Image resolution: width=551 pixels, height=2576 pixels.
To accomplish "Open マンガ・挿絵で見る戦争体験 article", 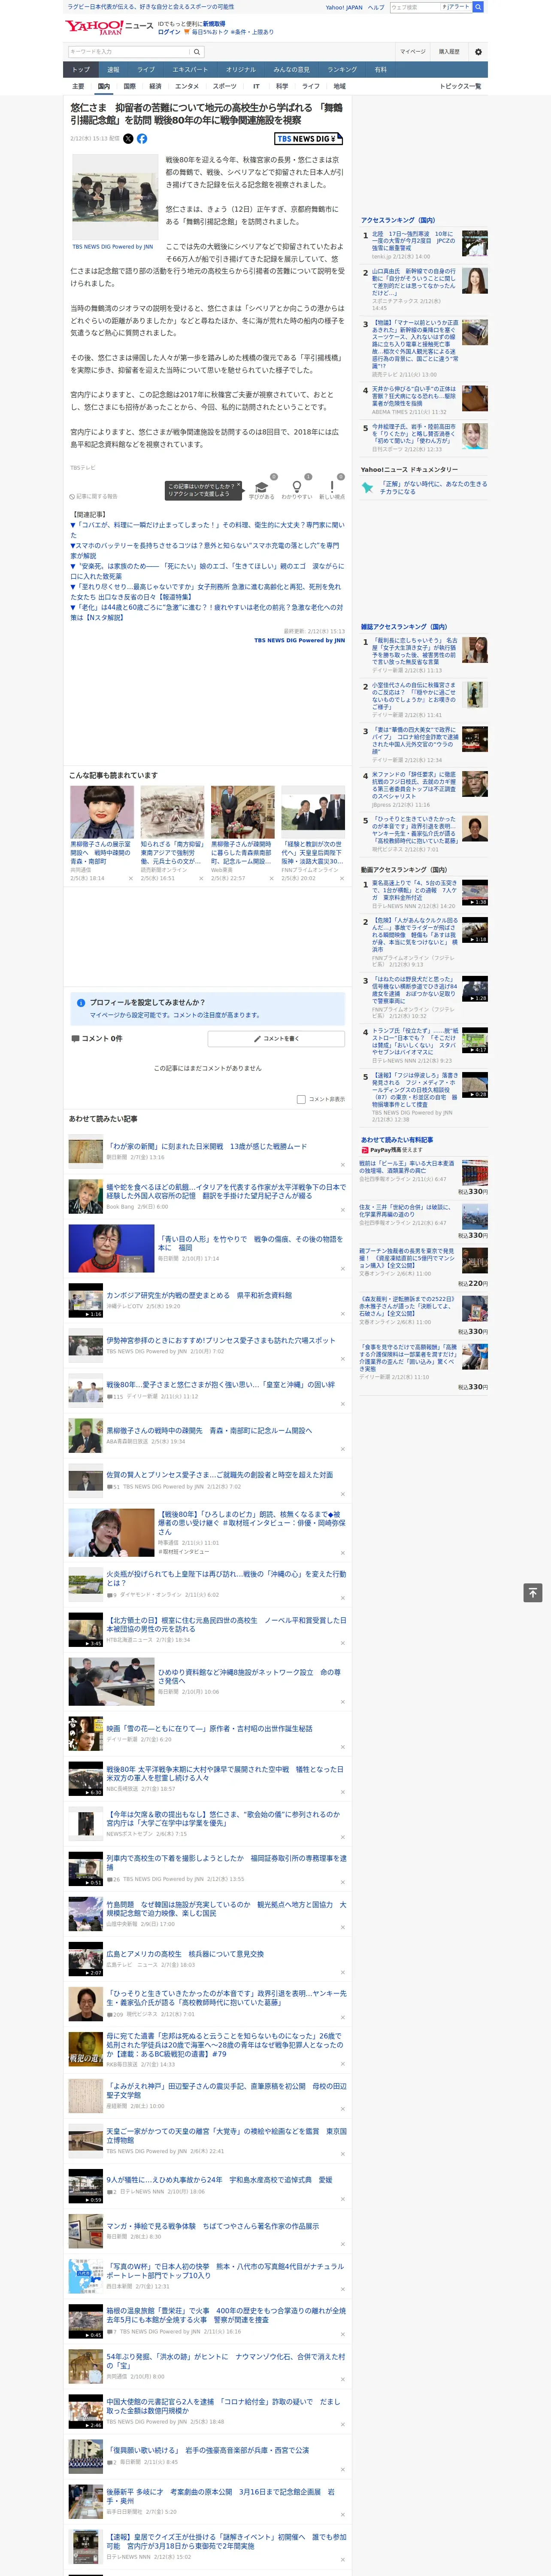I will (213, 2226).
